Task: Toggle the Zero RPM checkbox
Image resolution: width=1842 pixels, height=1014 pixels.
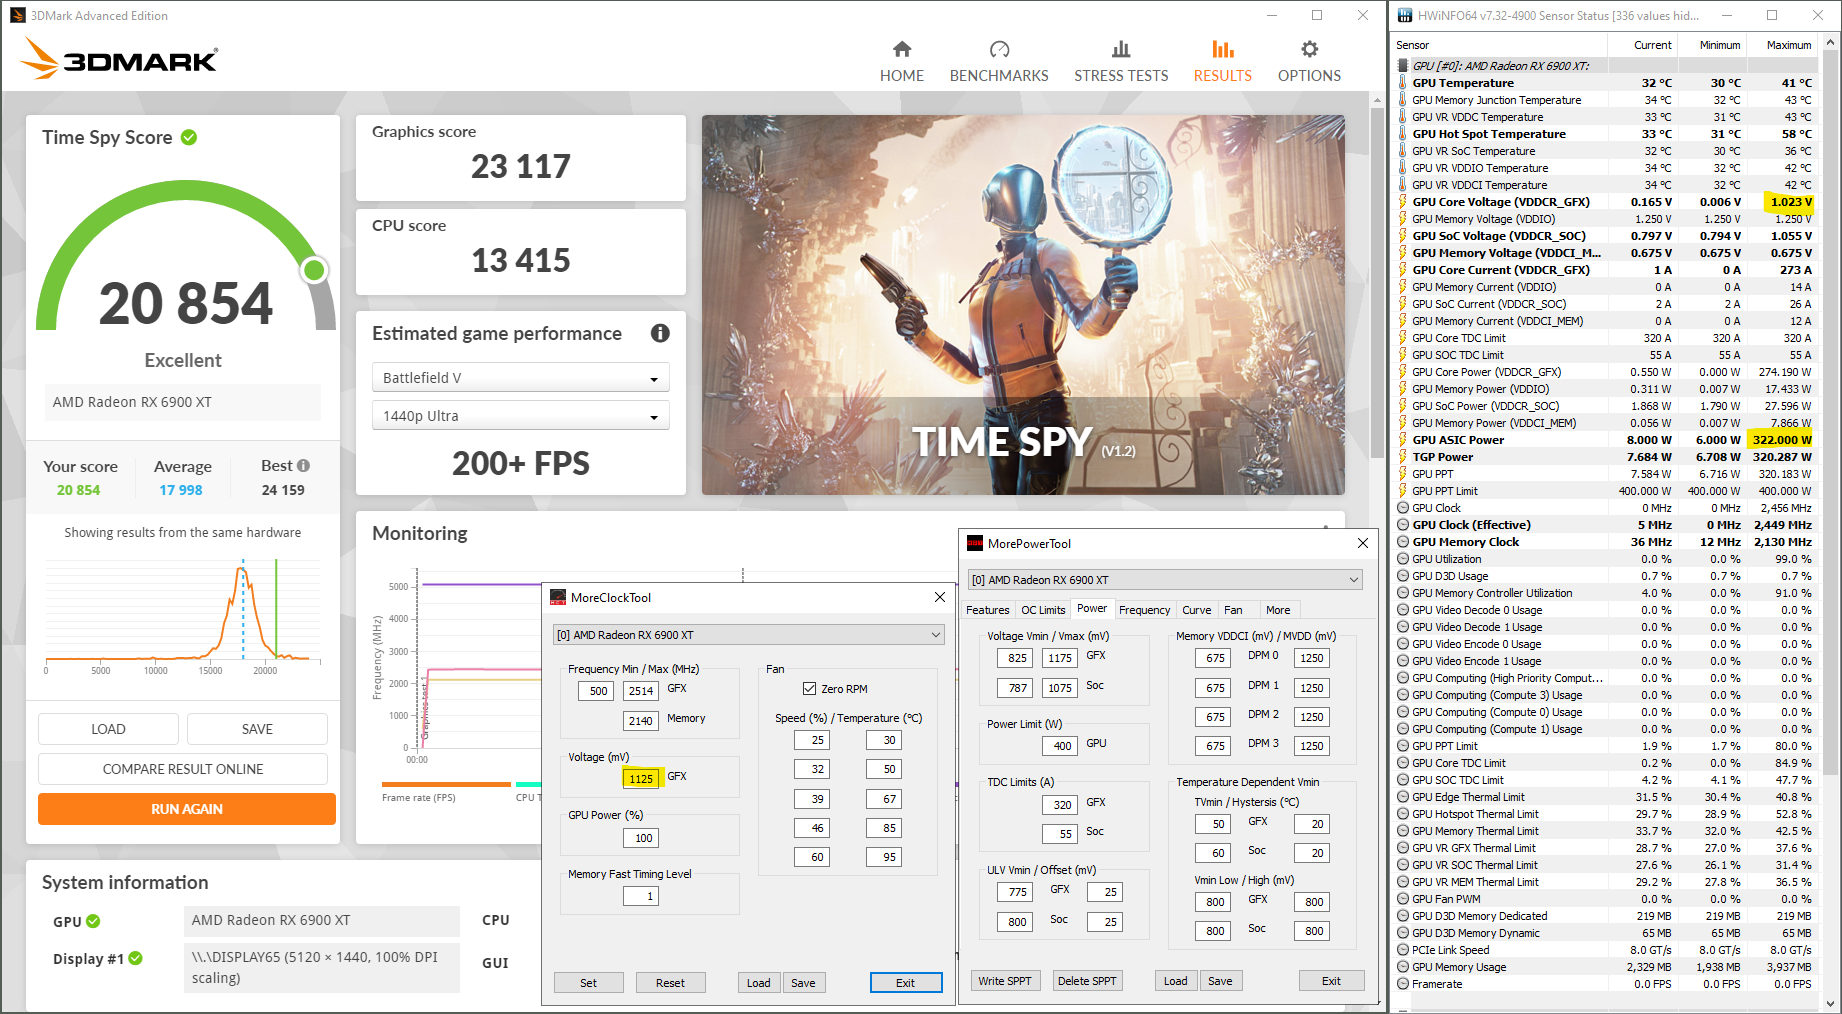Action: coord(809,689)
